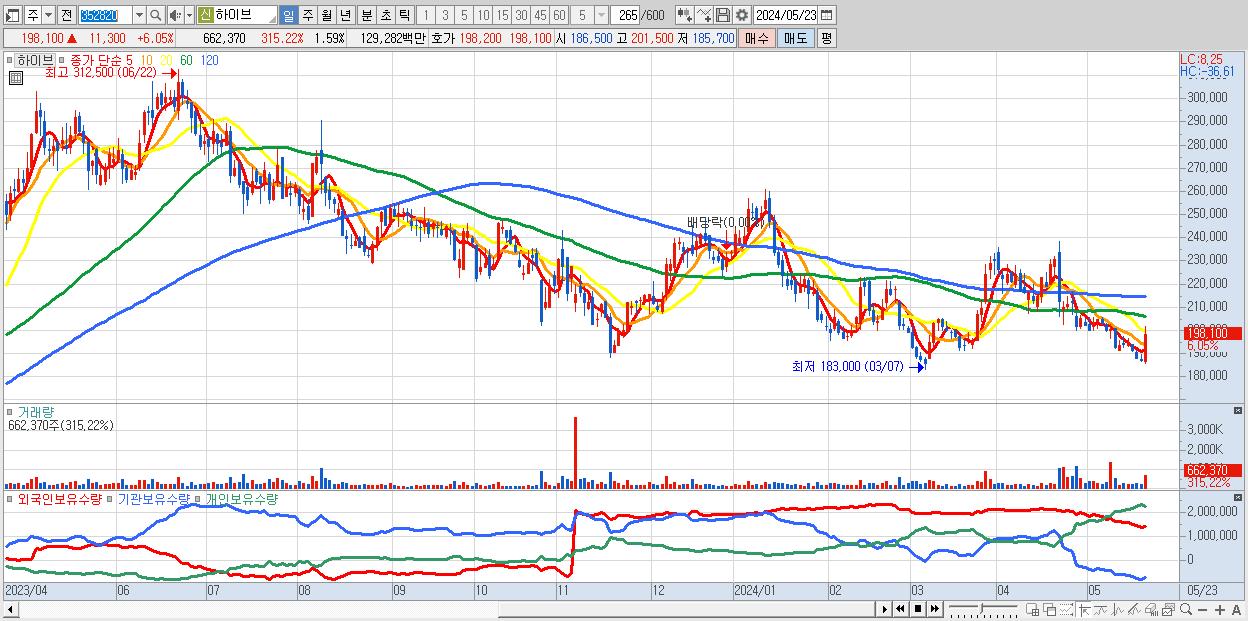The image size is (1248, 621).
Task: Click the fast-forward playback button
Action: pos(934,609)
